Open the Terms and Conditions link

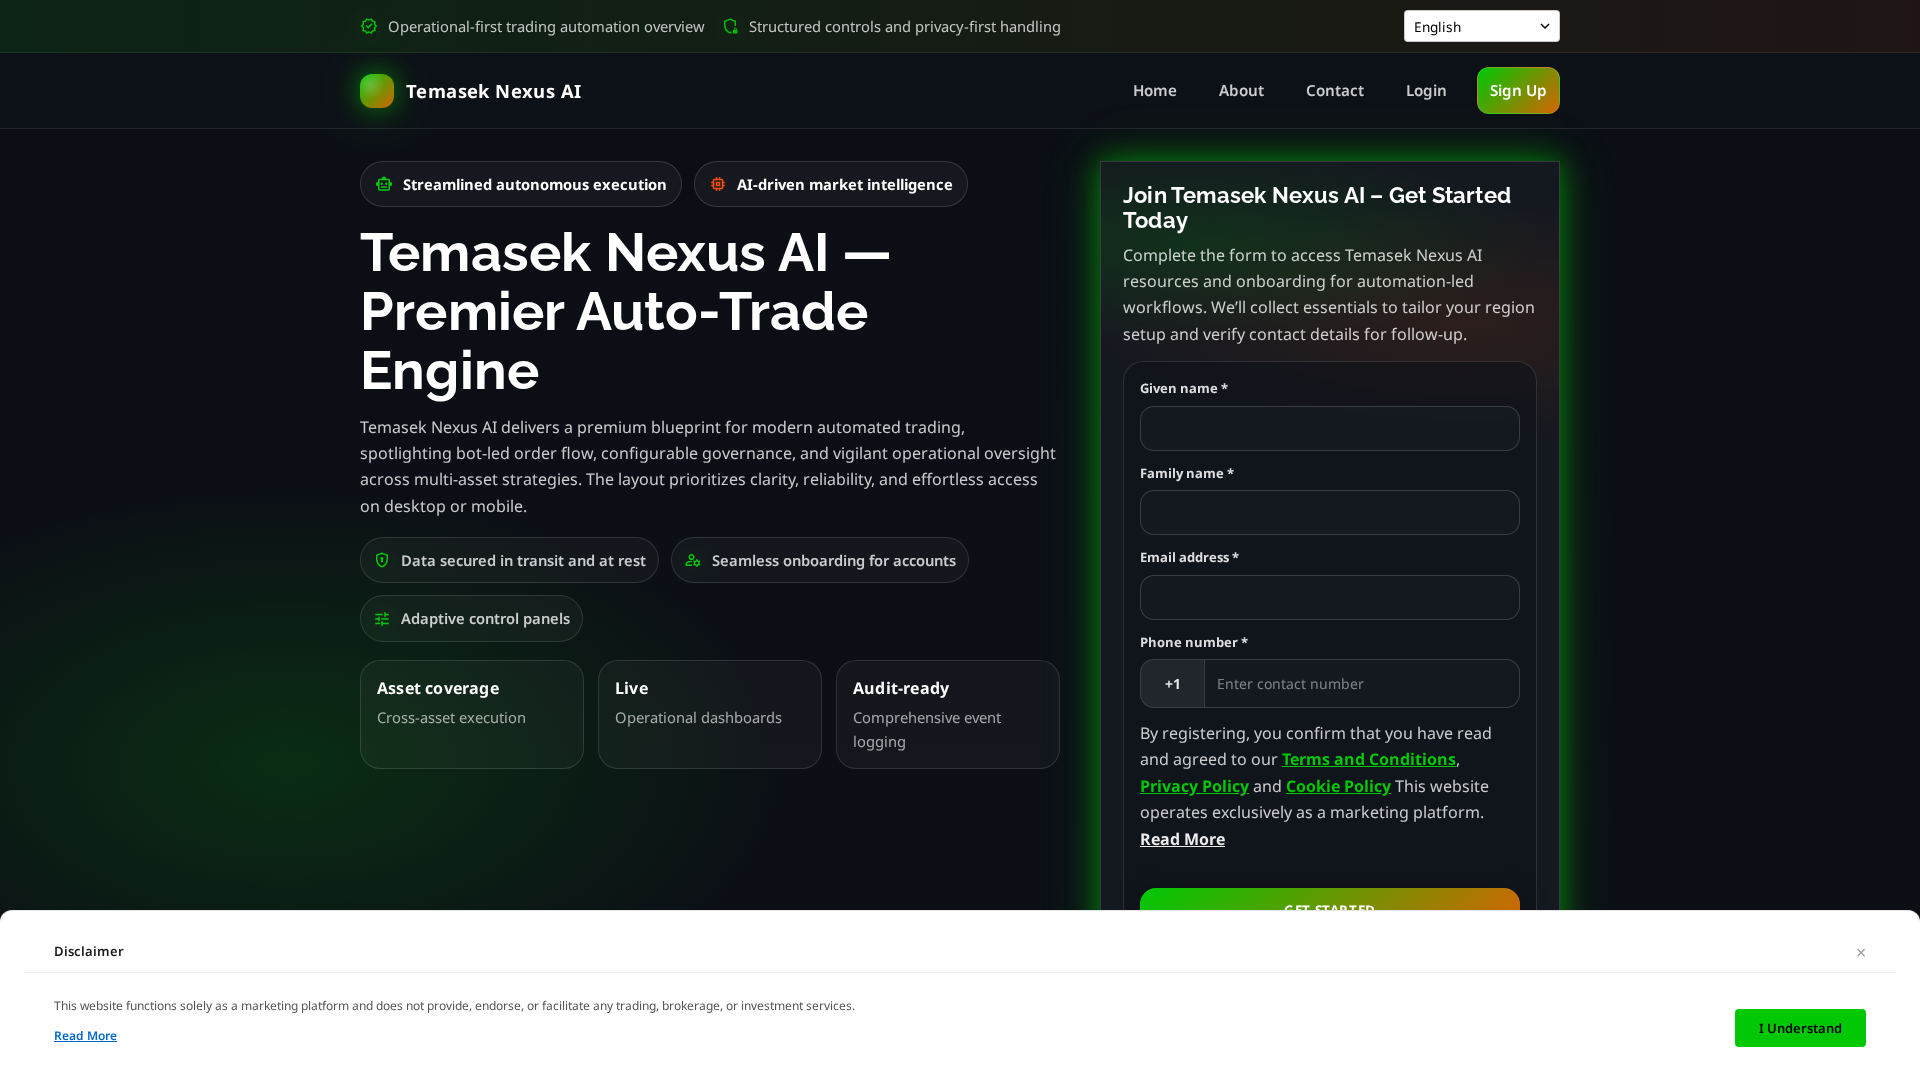click(1368, 759)
